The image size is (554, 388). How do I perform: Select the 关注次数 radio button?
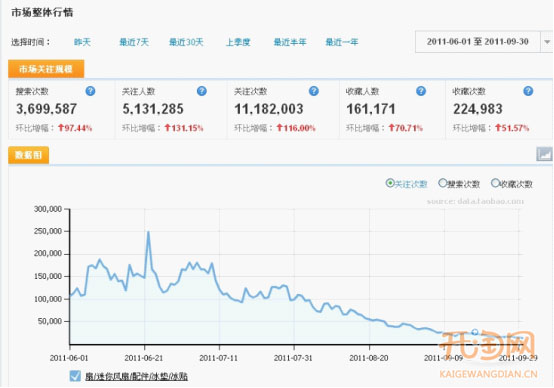390,183
